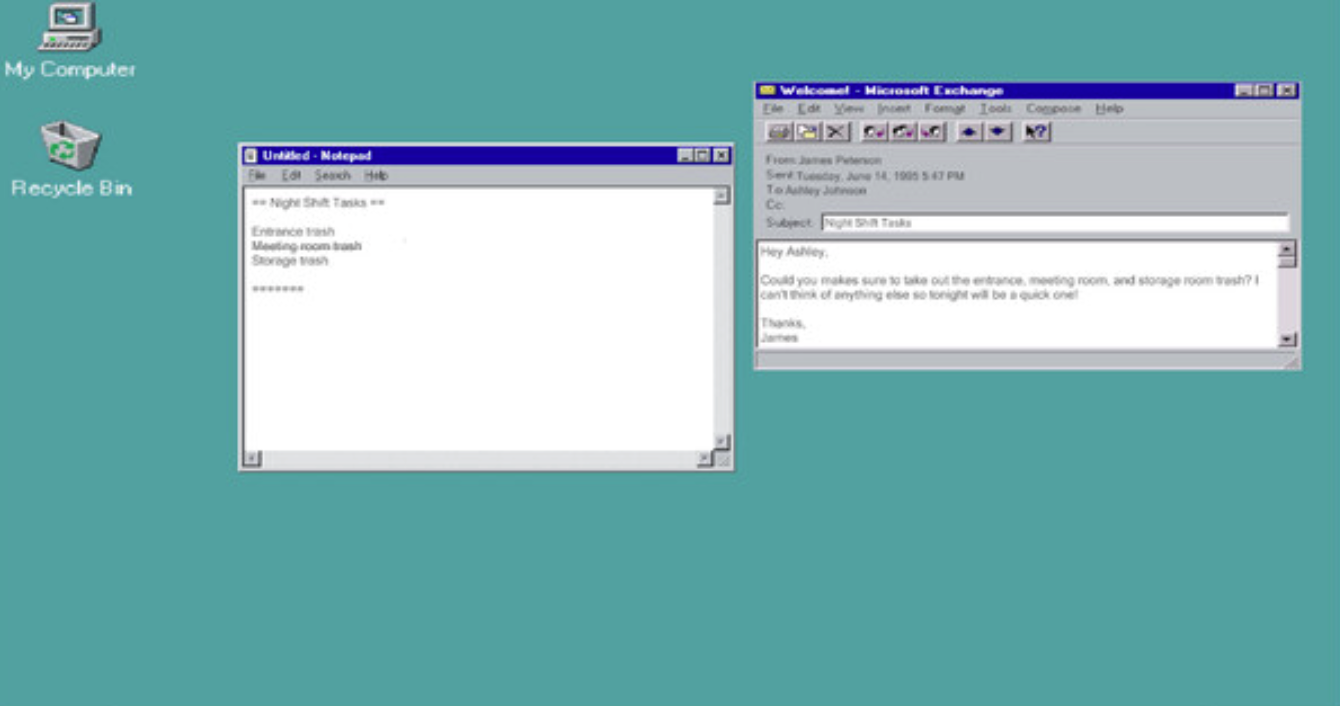Screen dimensions: 1340x706
Task: Go to next message with down arrow icon
Action: 998,132
